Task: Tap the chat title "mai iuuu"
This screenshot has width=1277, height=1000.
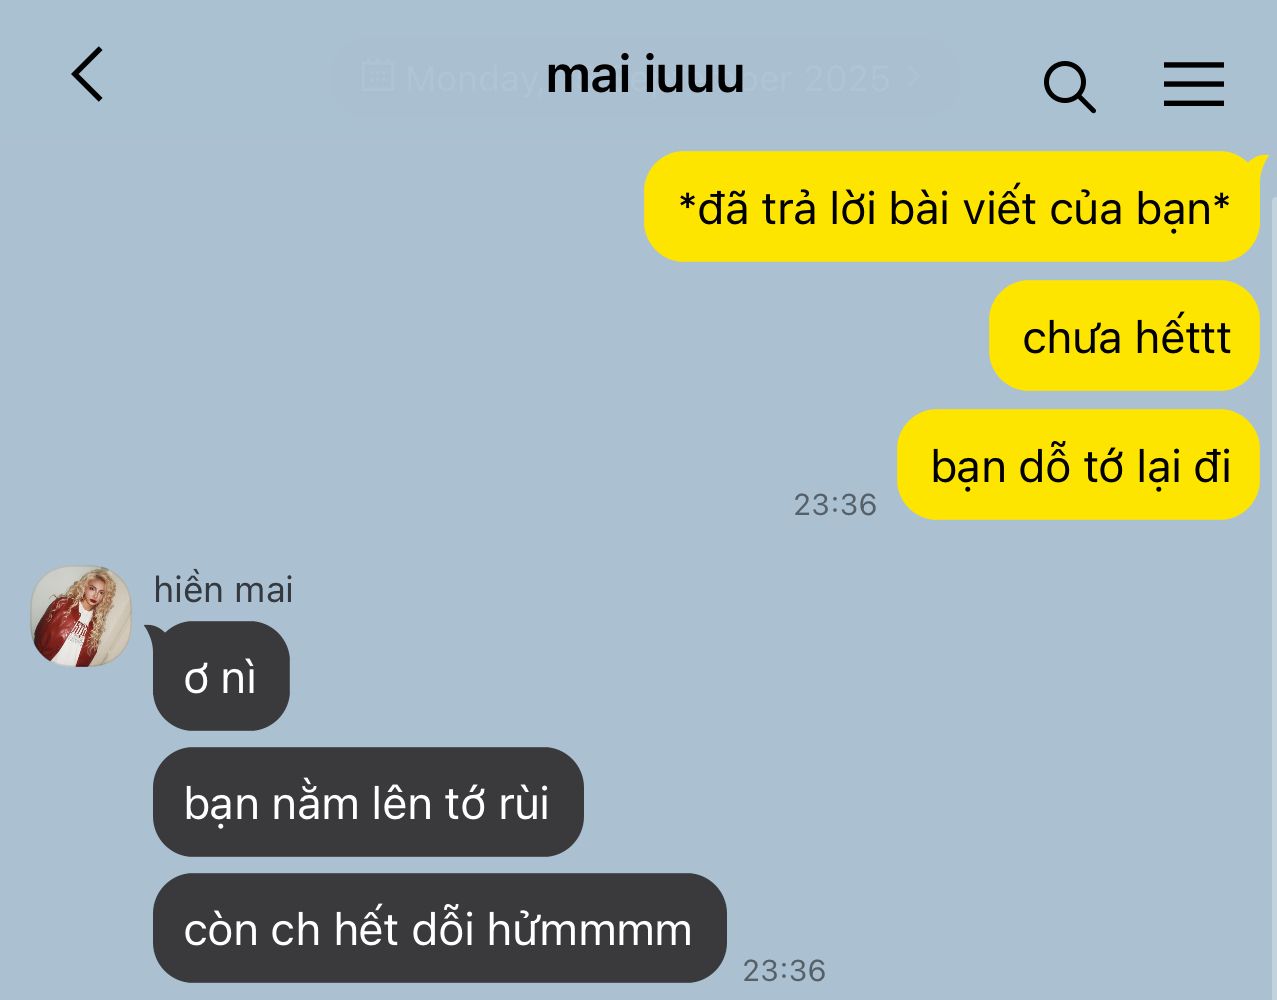Action: [x=645, y=75]
